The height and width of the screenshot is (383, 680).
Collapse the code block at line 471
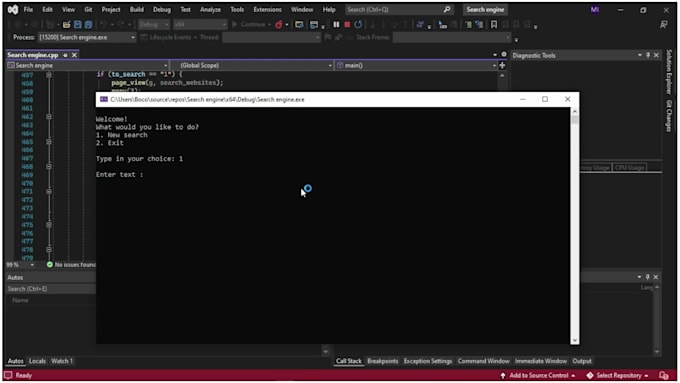pos(49,191)
